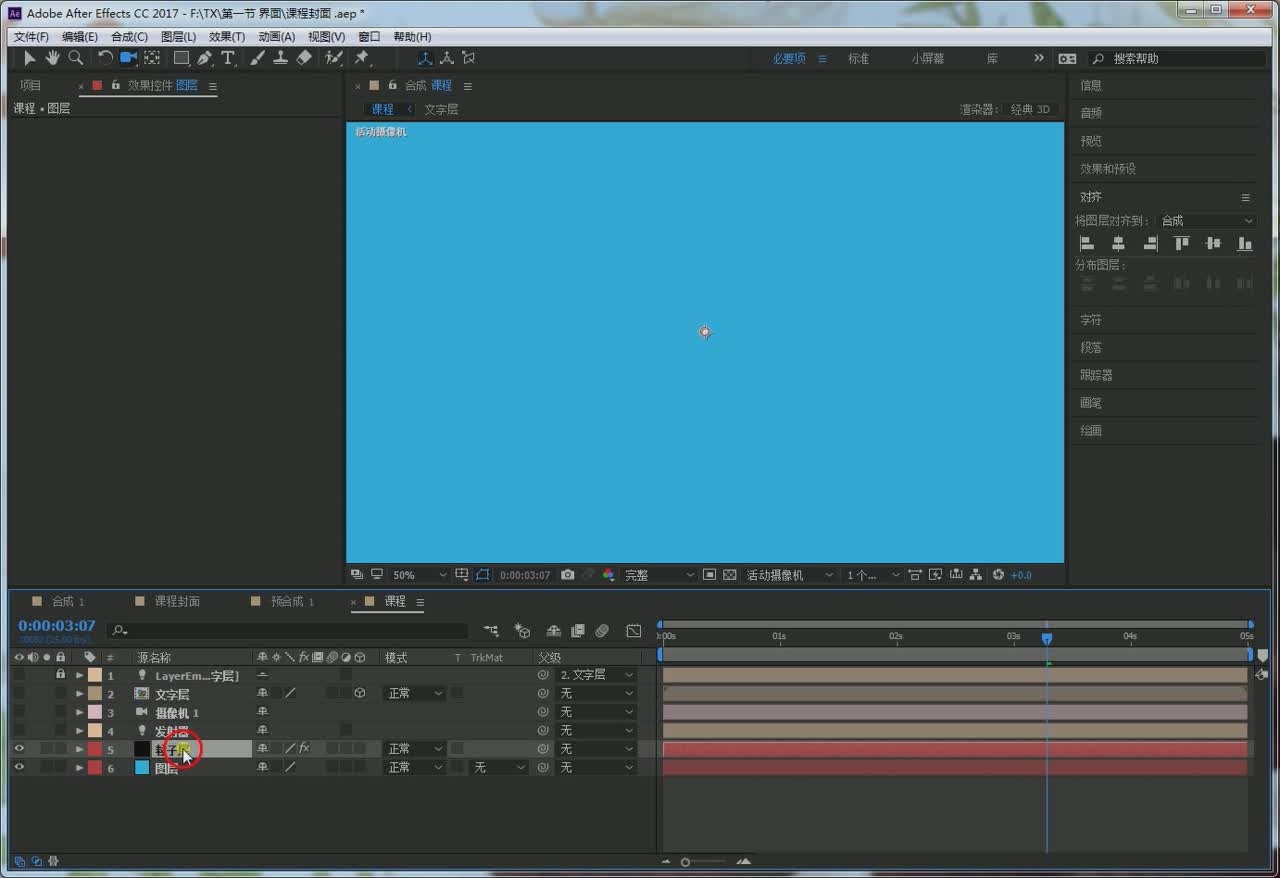Screen dimensions: 1280x878
Task: Toggle mask and shape path visibility
Action: point(483,575)
